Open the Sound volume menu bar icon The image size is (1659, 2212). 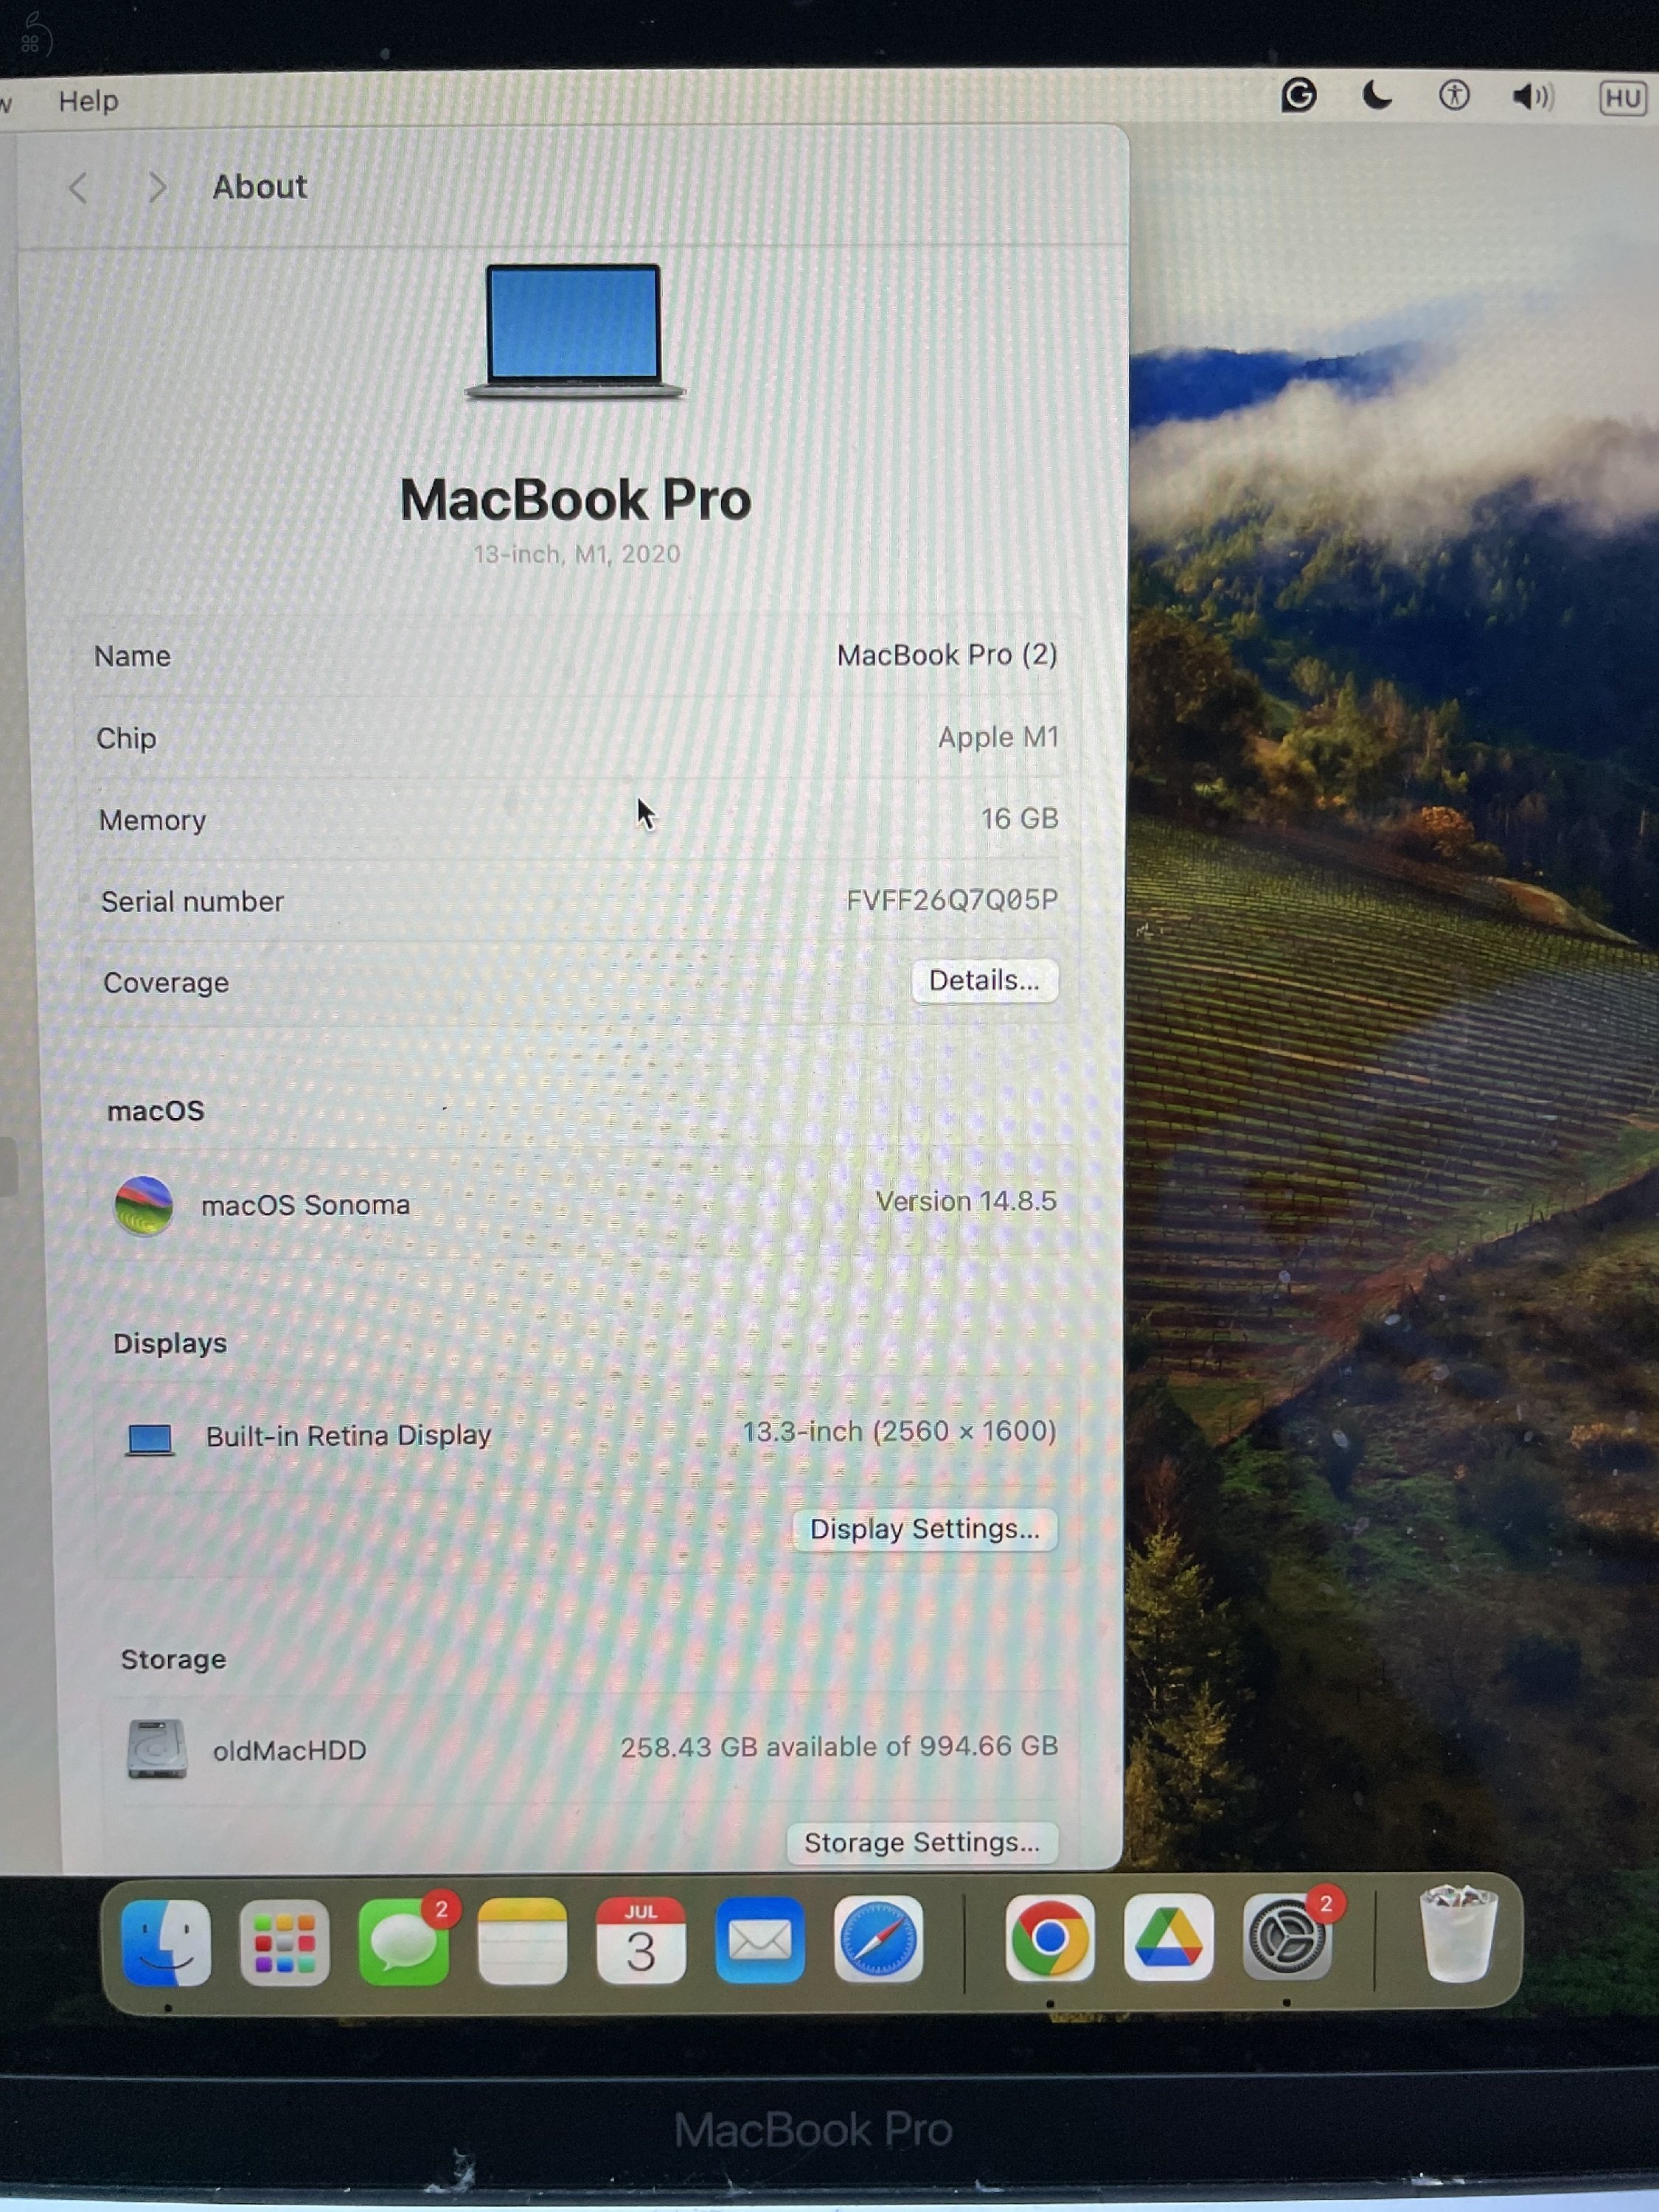1532,97
